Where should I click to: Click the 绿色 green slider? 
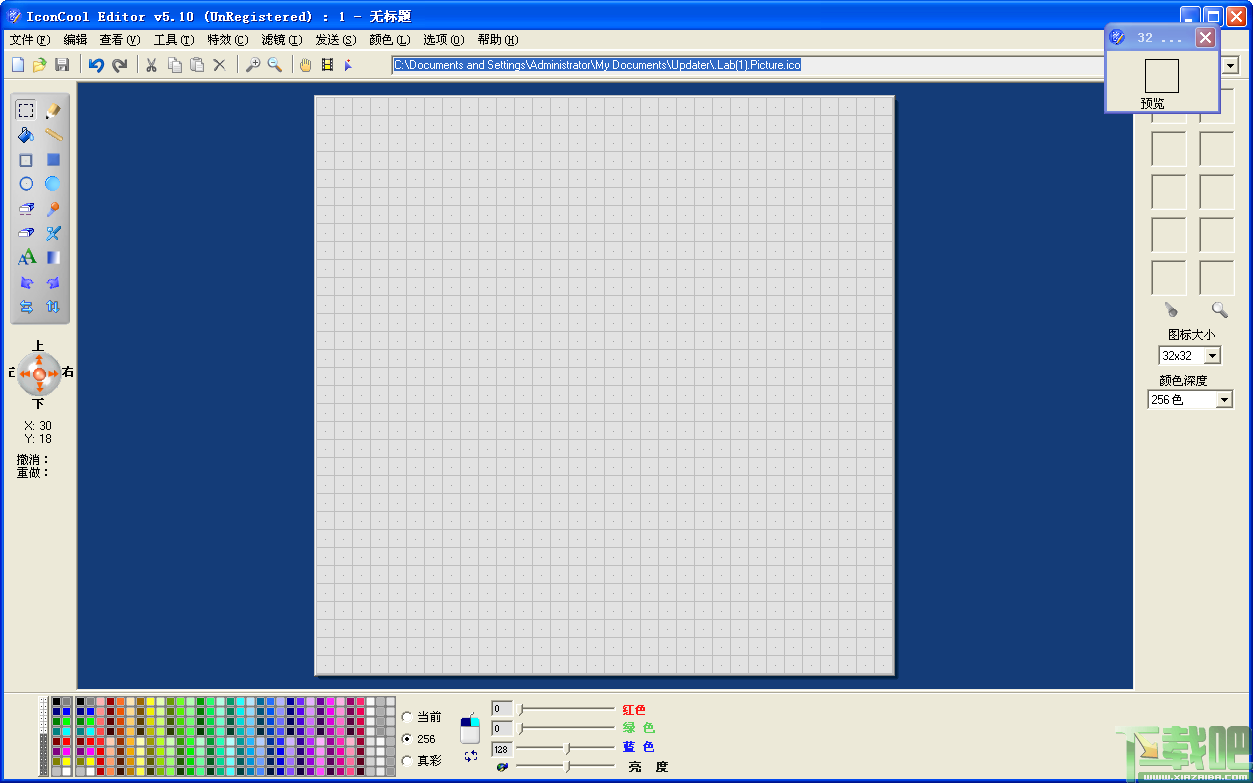click(567, 728)
